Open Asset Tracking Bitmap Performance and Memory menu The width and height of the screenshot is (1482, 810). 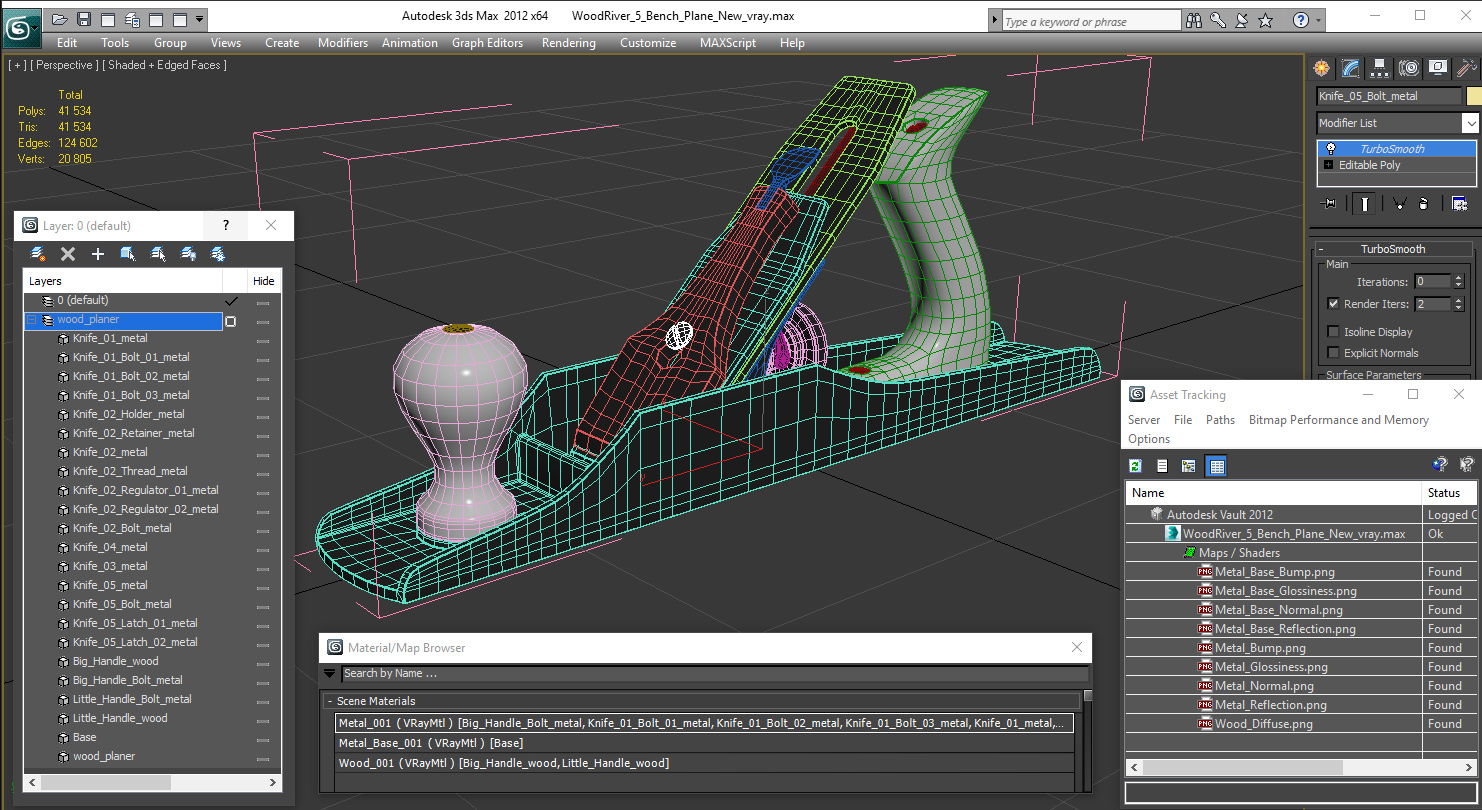[1339, 420]
